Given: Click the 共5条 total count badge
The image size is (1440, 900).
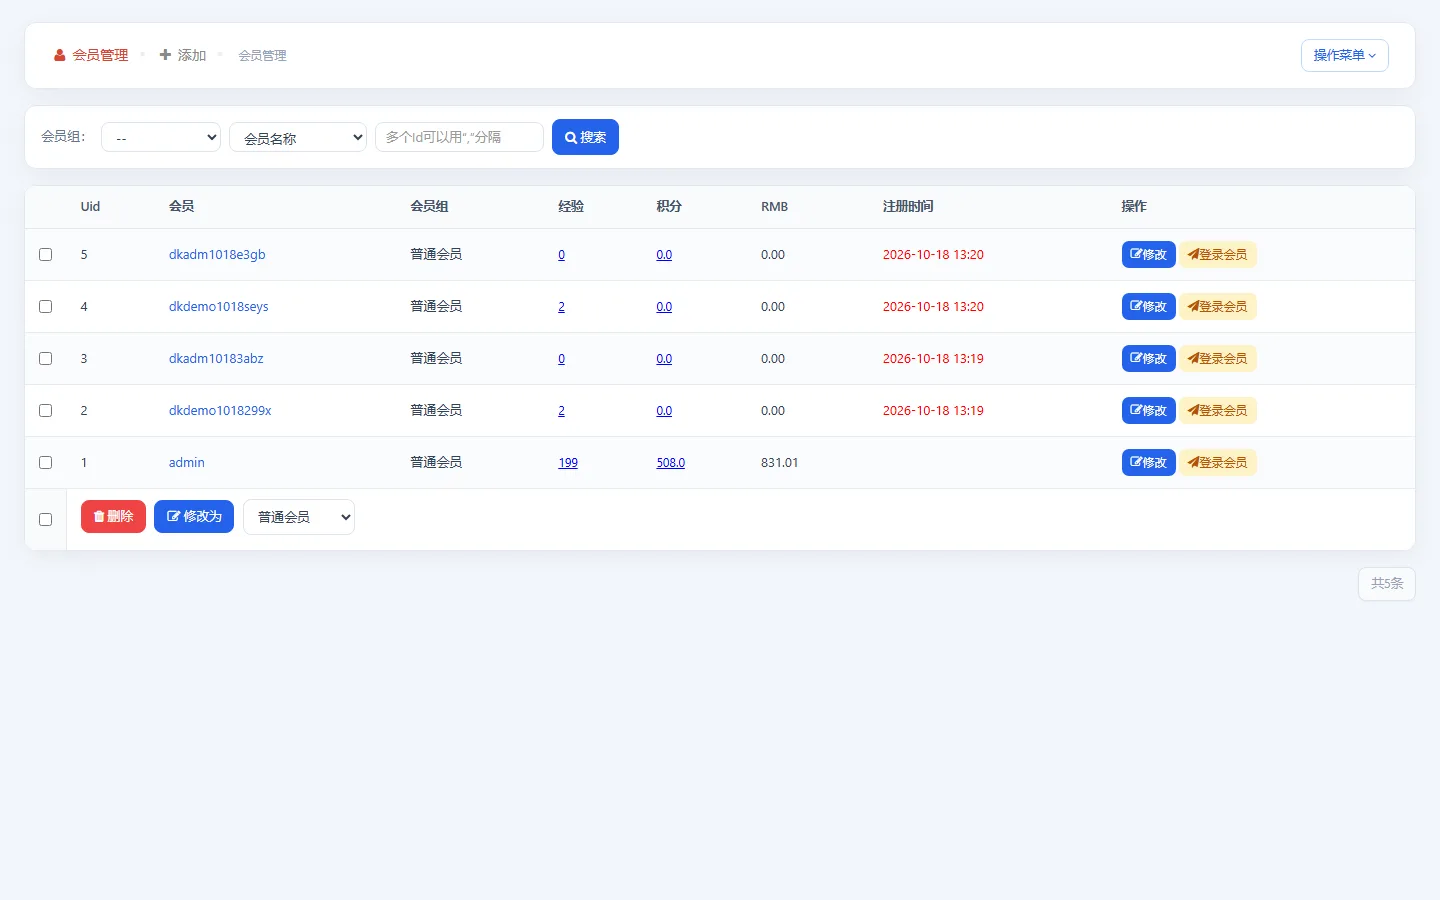Looking at the screenshot, I should tap(1387, 584).
